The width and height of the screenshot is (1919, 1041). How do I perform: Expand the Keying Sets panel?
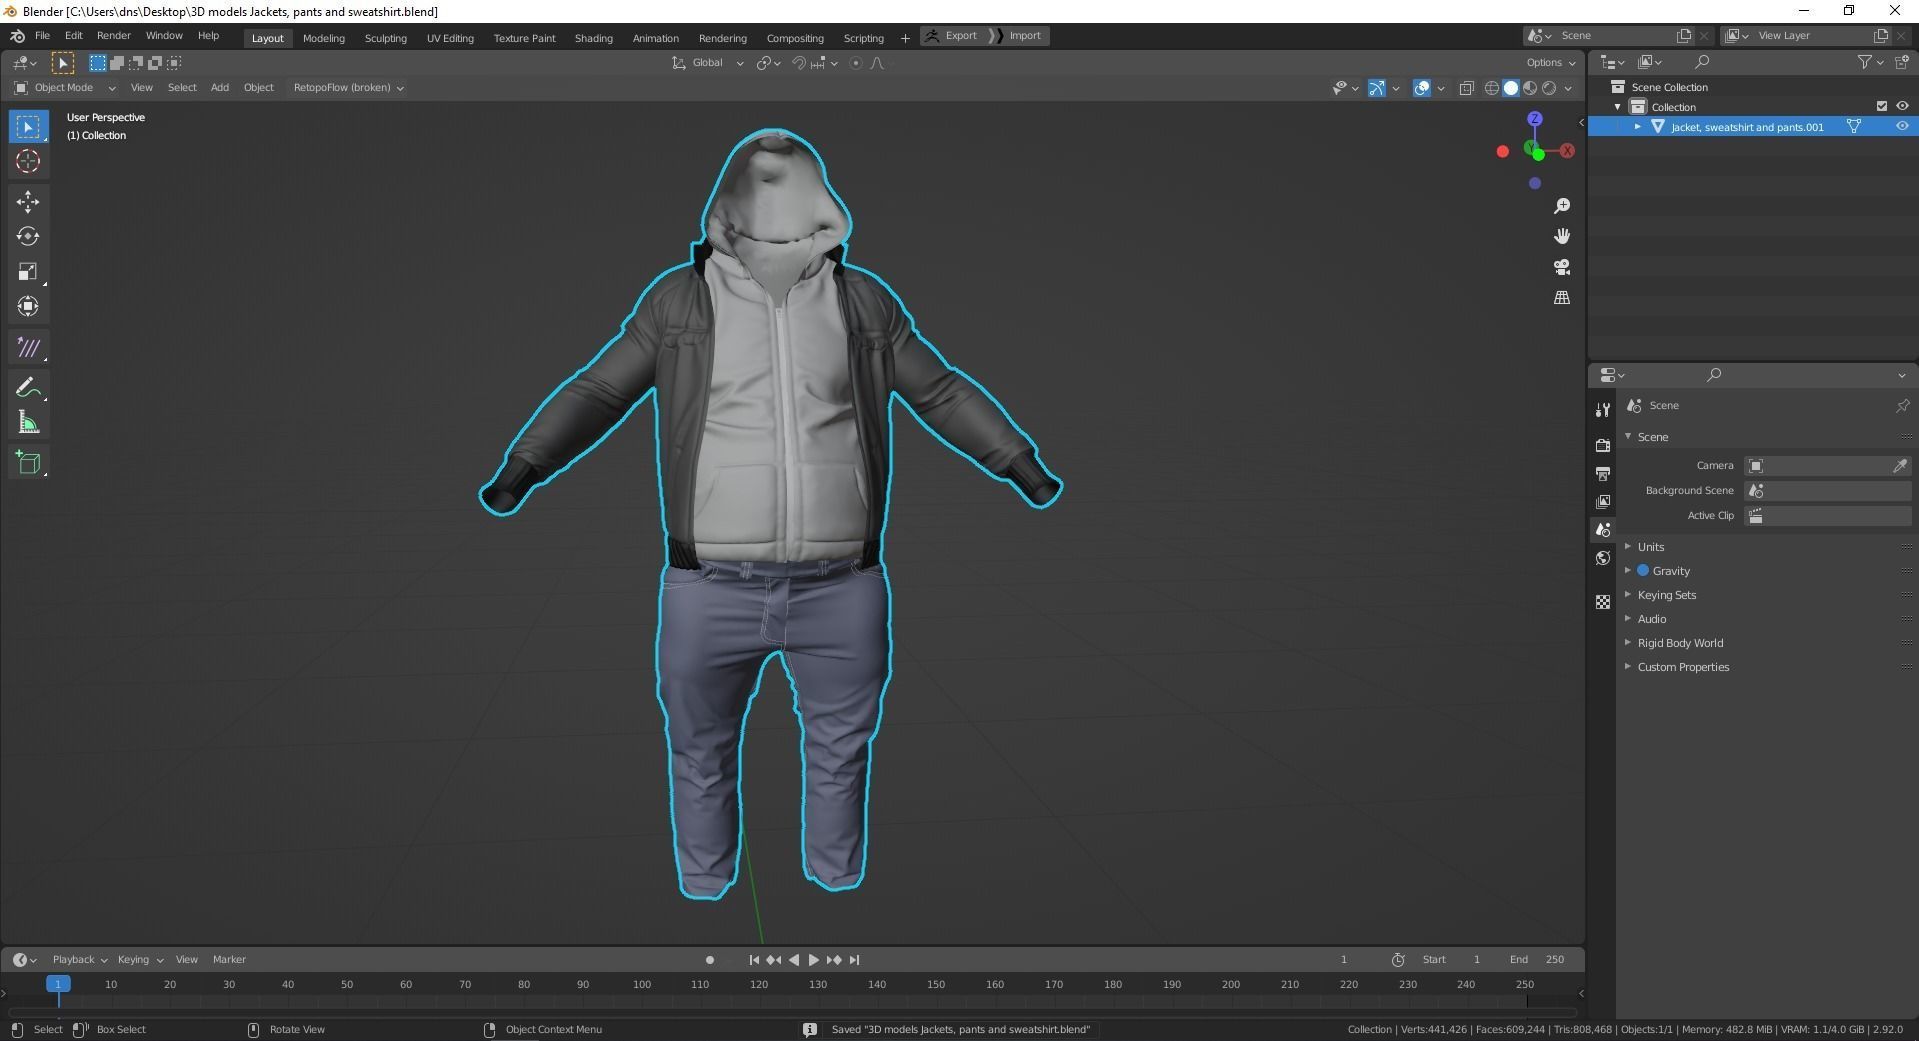(1666, 595)
